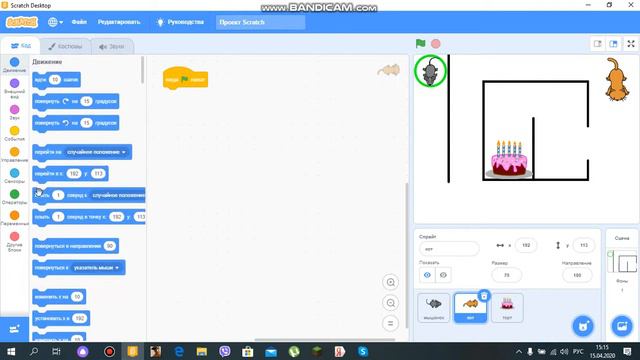Click the sprite direction field
The height and width of the screenshot is (360, 640).
577,275
